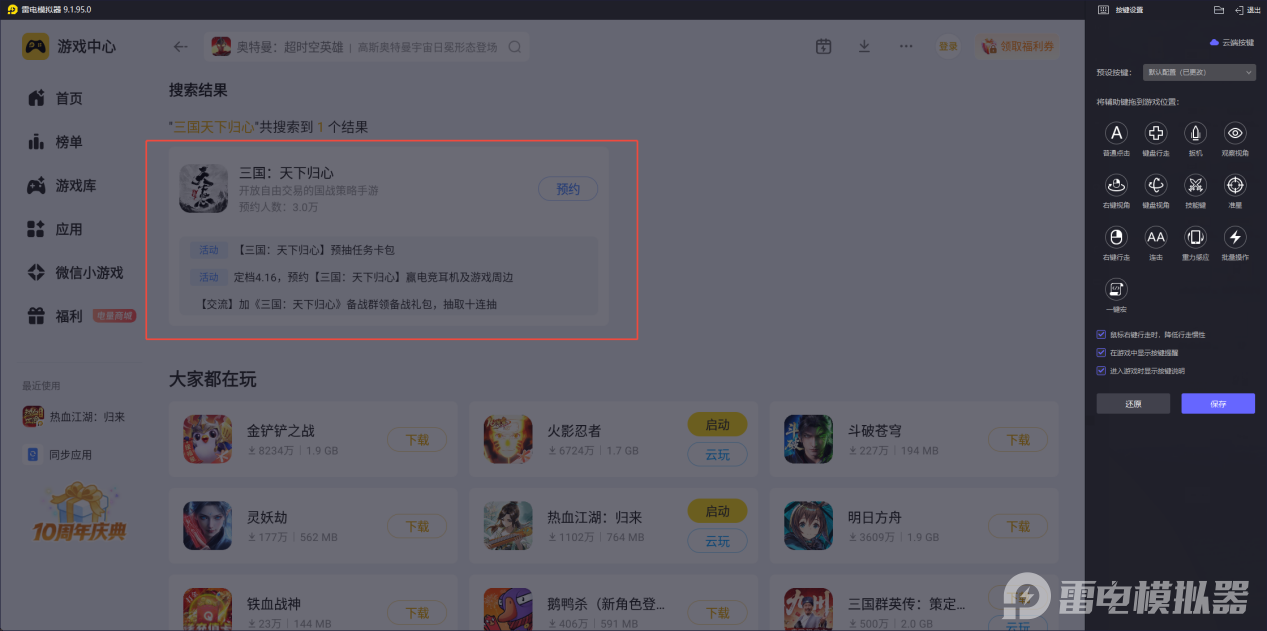Launch 火影忍者 with 启动 button
Image resolution: width=1267 pixels, height=631 pixels.
click(717, 424)
